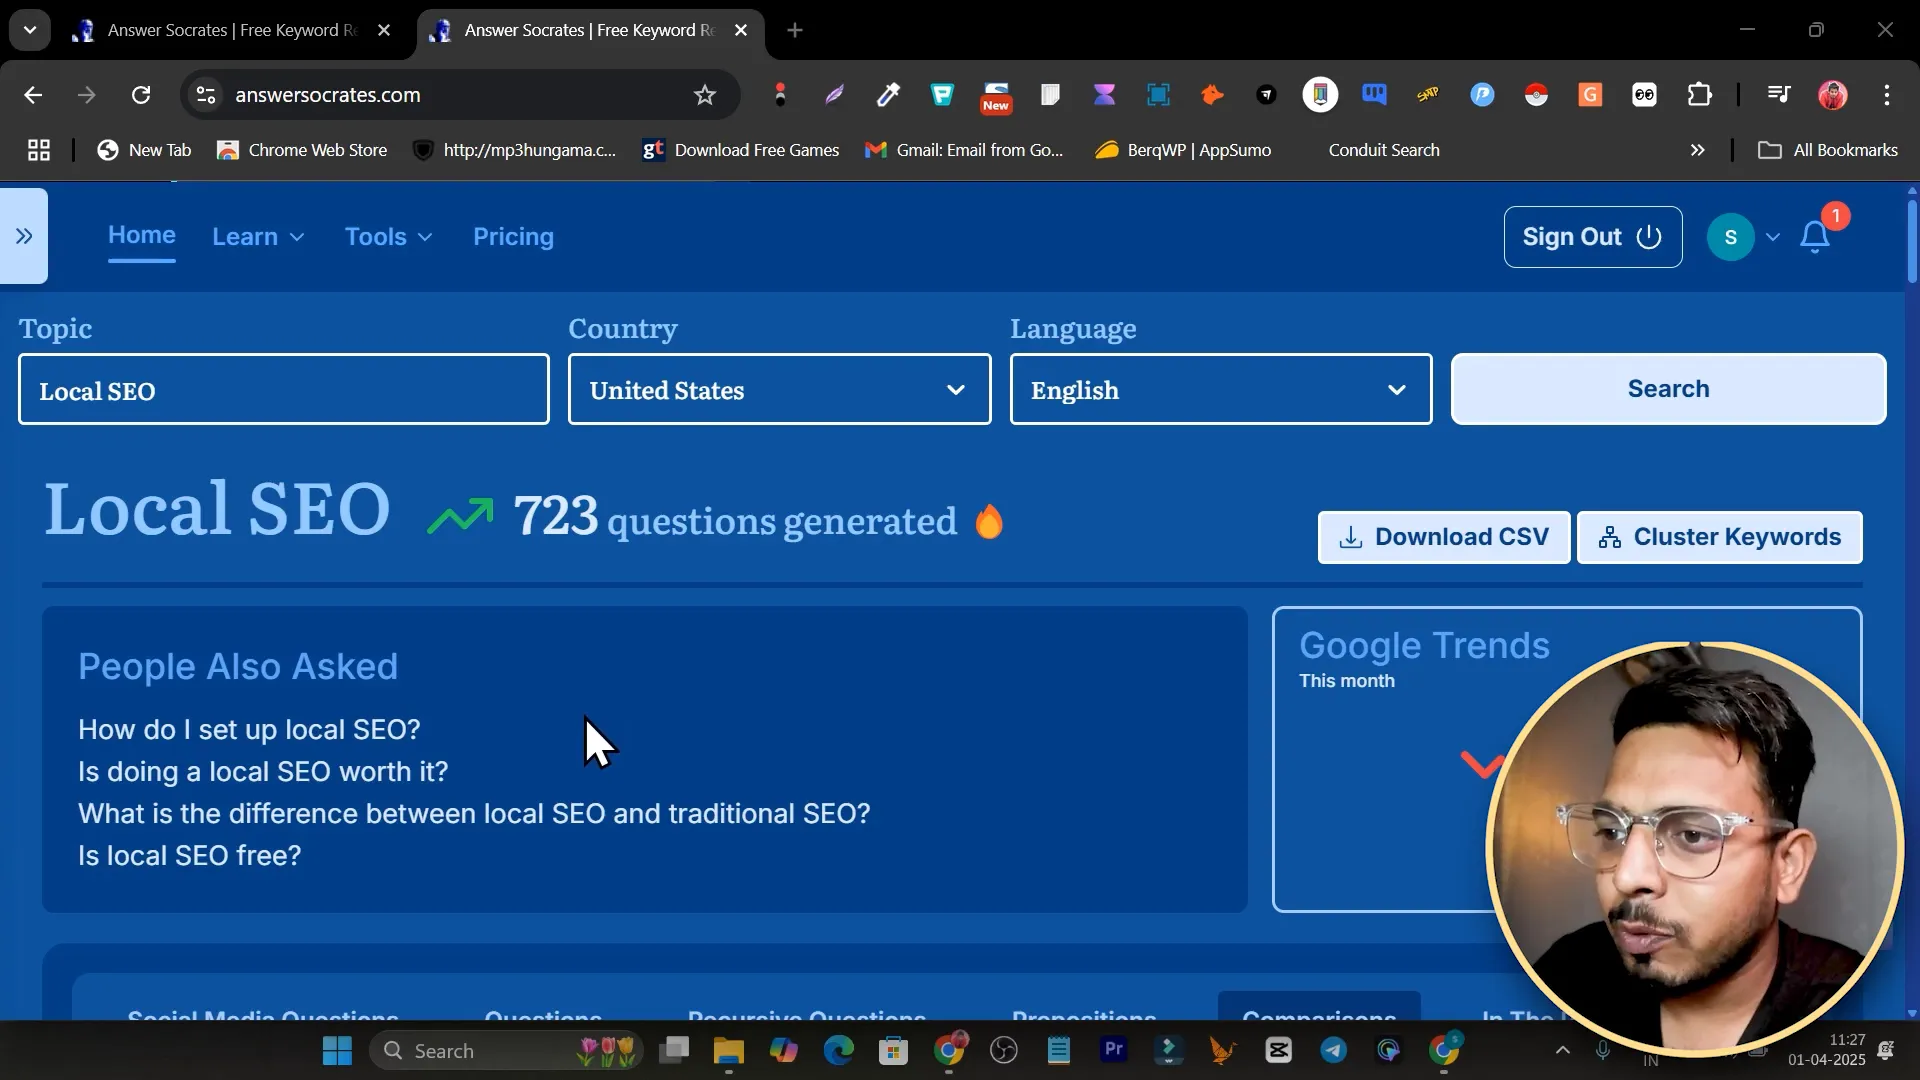Click the bookmark star in address bar
Screen dimensions: 1920x1080
tap(705, 95)
